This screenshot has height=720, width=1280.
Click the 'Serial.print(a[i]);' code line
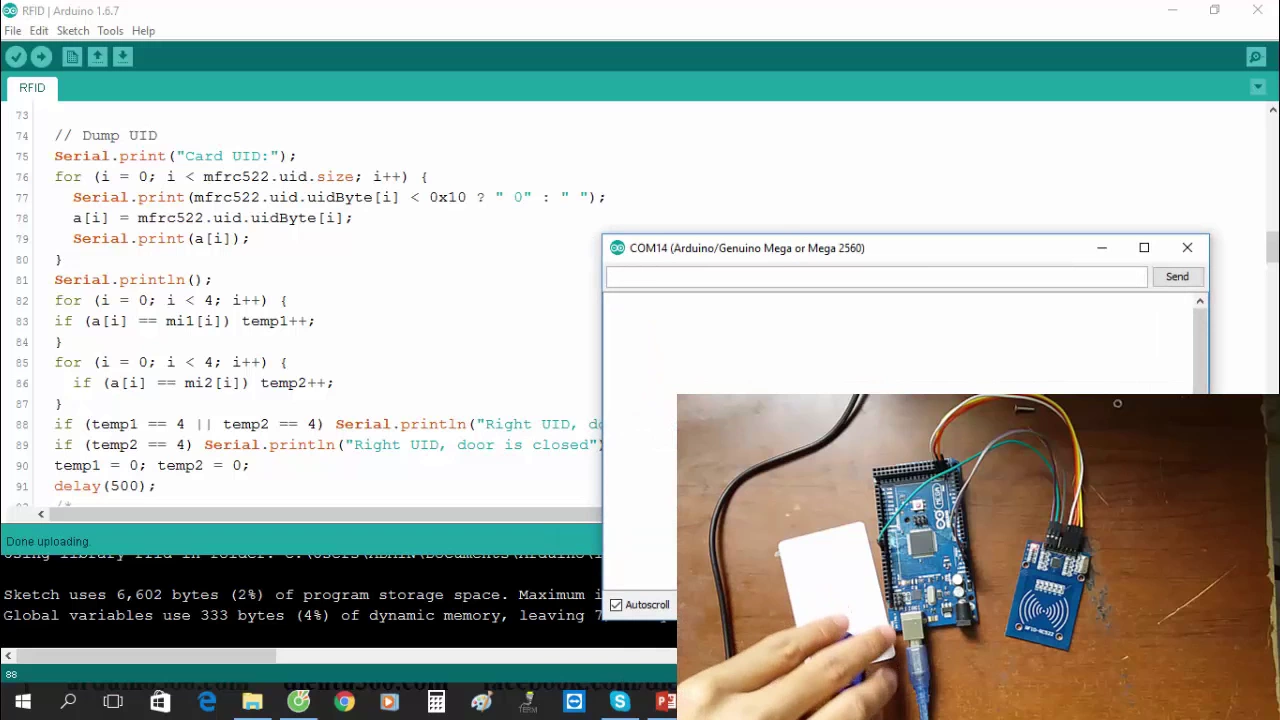coord(161,239)
